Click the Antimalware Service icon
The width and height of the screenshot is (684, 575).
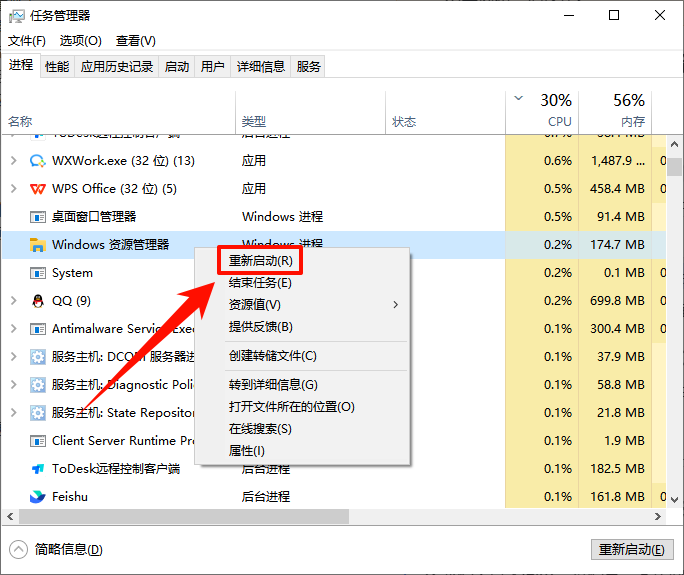click(x=38, y=329)
